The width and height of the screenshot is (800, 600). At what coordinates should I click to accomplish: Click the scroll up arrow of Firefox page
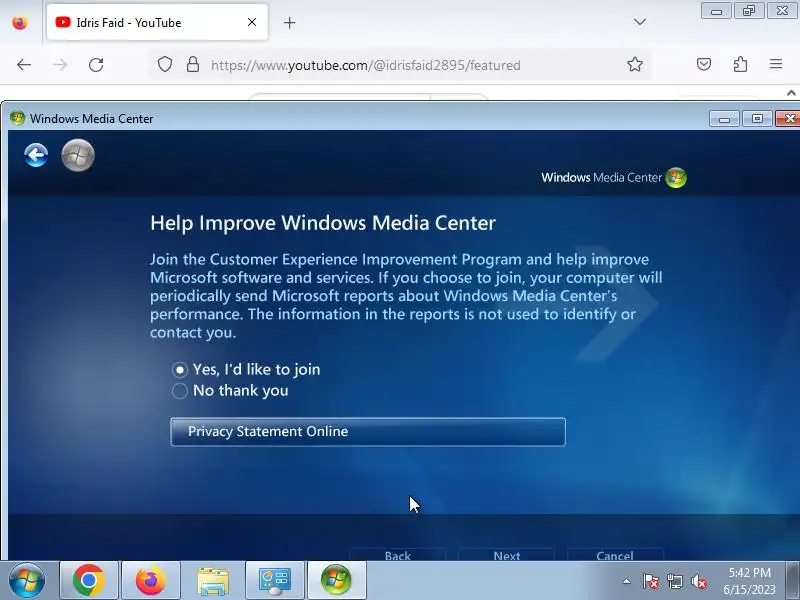pyautogui.click(x=791, y=93)
